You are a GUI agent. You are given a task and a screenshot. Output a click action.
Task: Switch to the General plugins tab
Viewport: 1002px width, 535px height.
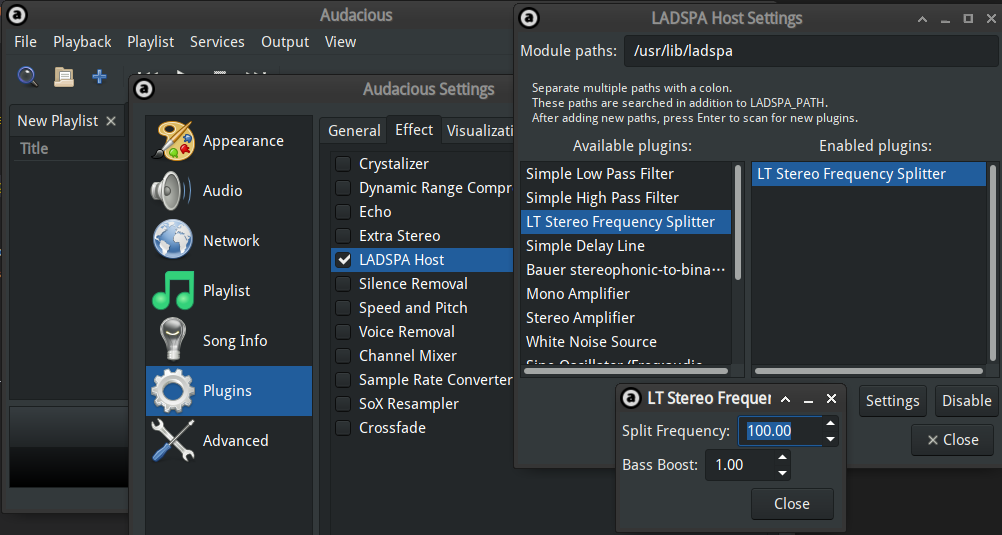point(354,130)
